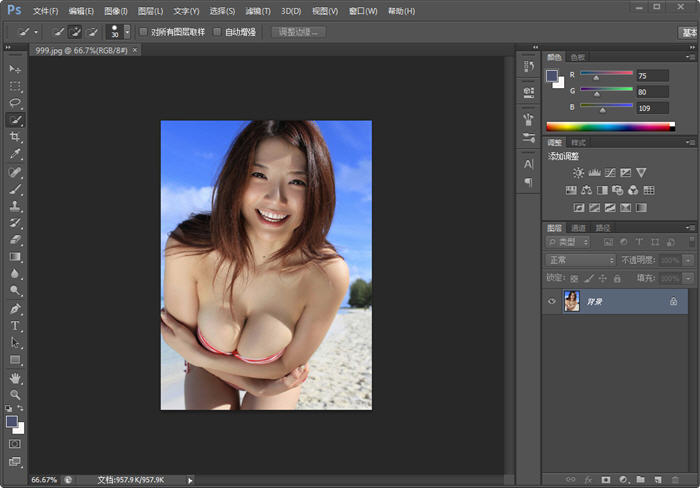Select the Gradient tool
Image resolution: width=700 pixels, height=488 pixels.
click(x=15, y=257)
